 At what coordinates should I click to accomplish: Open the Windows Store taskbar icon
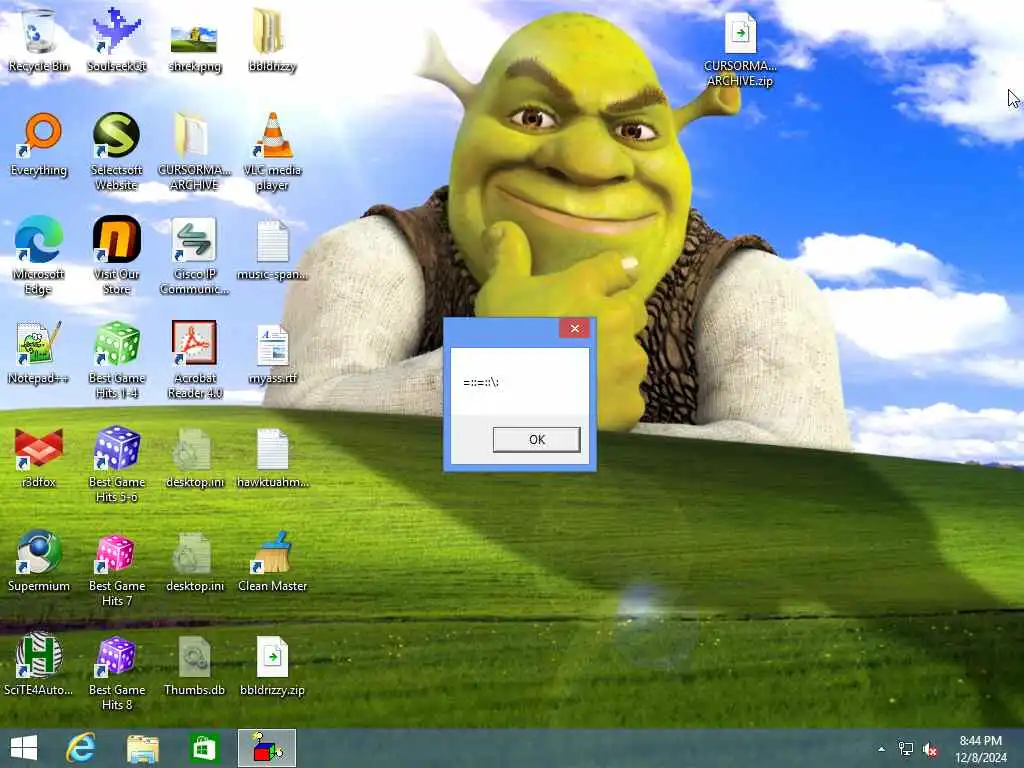pyautogui.click(x=204, y=748)
